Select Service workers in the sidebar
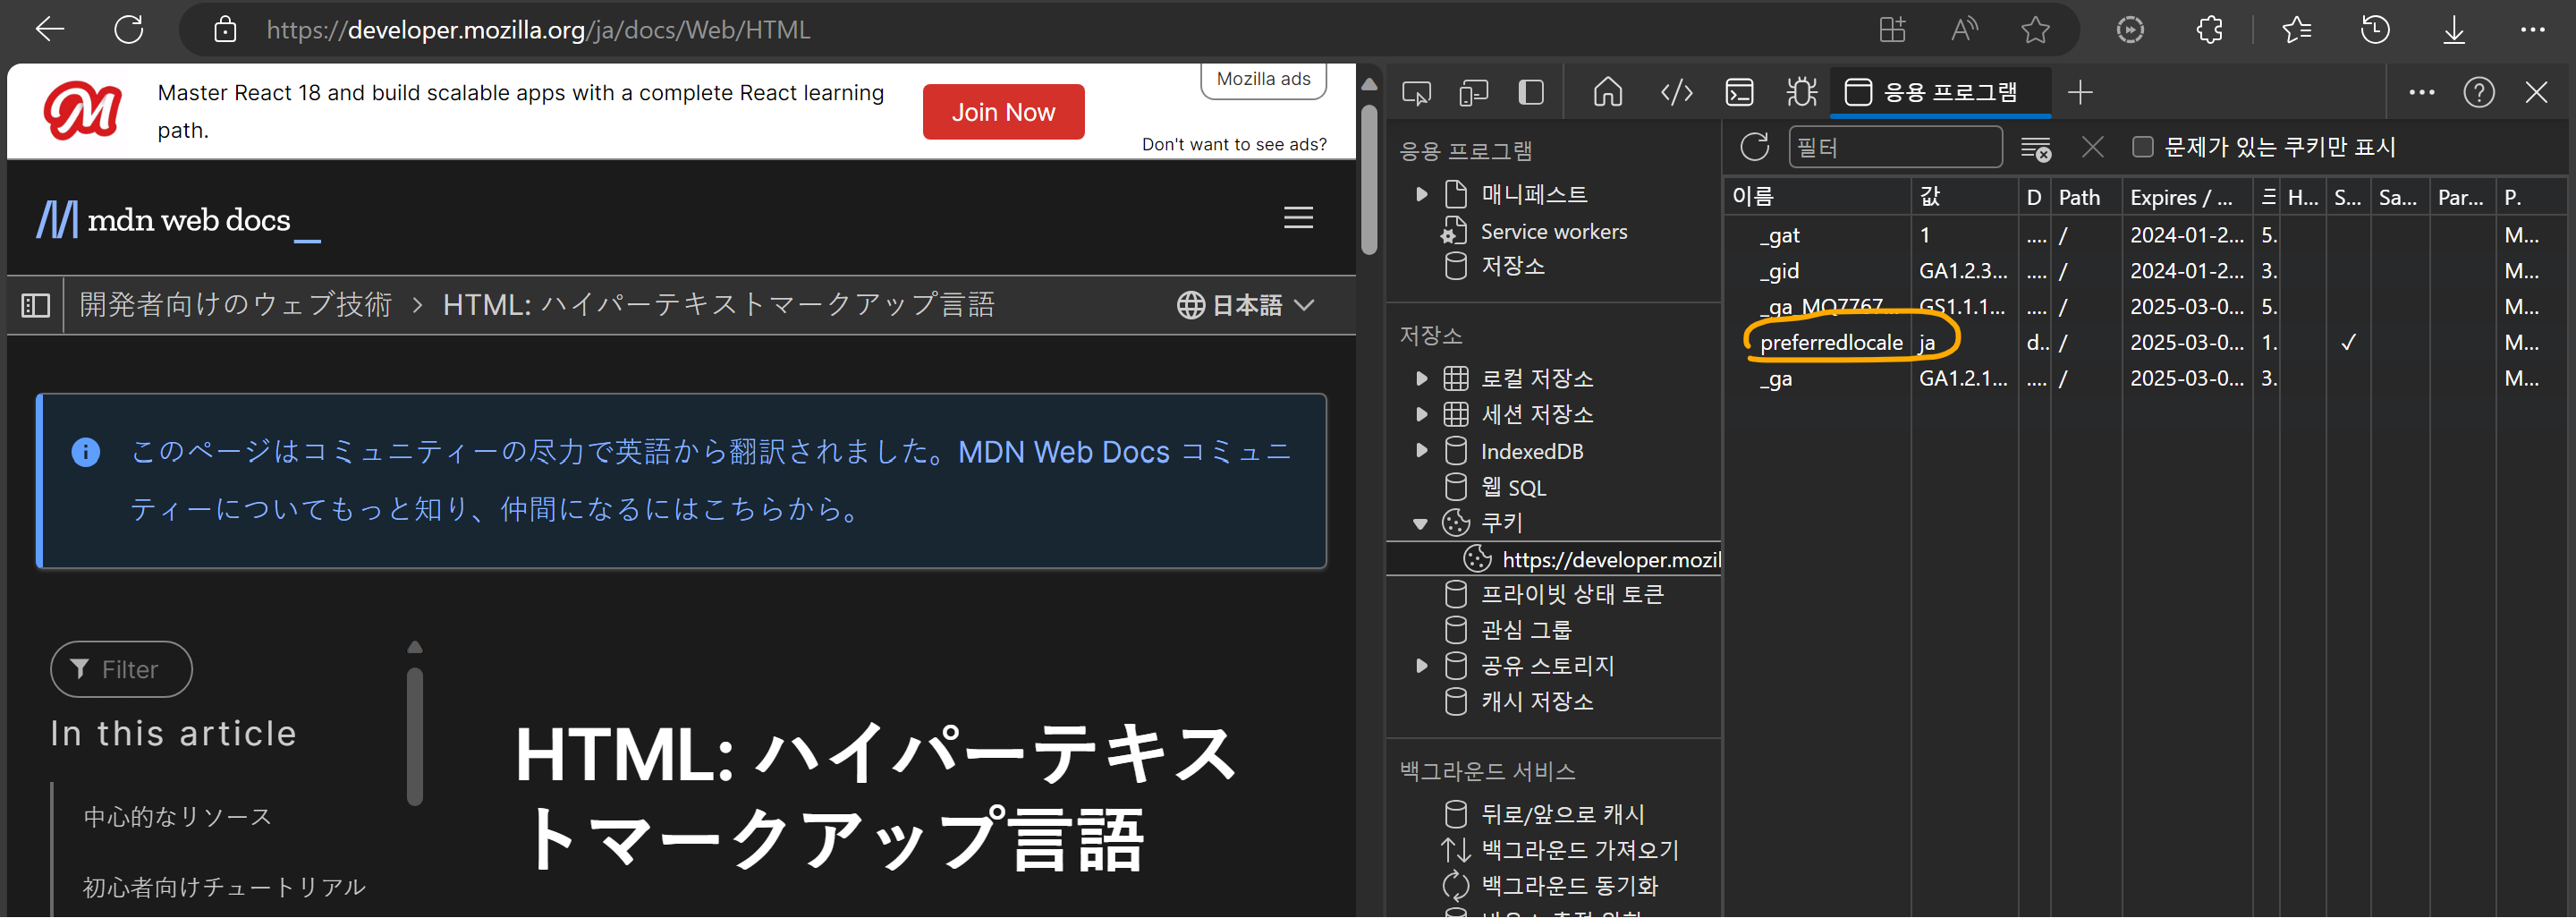This screenshot has width=2576, height=918. 1553,232
